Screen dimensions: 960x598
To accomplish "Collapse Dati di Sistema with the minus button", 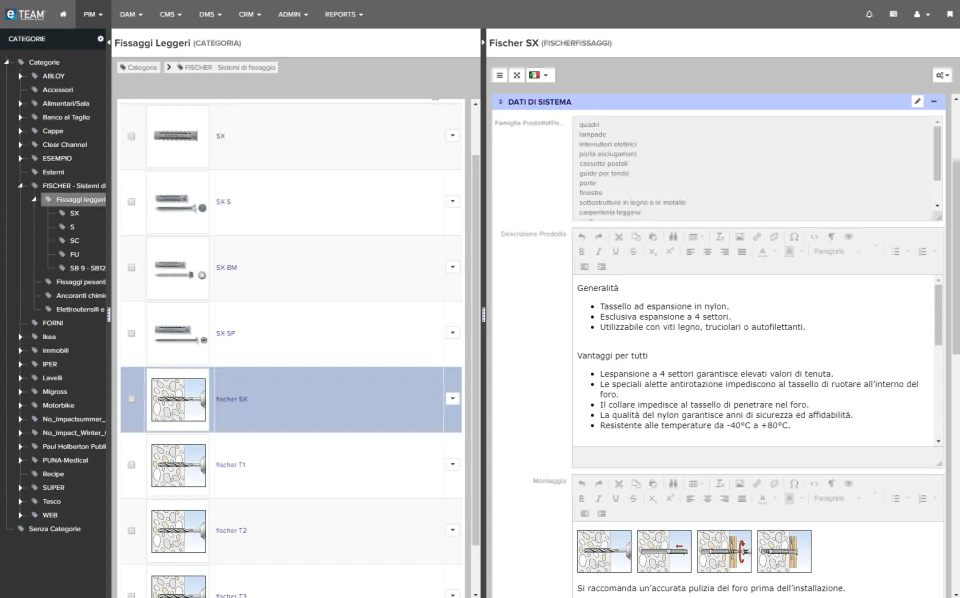I will coord(935,101).
